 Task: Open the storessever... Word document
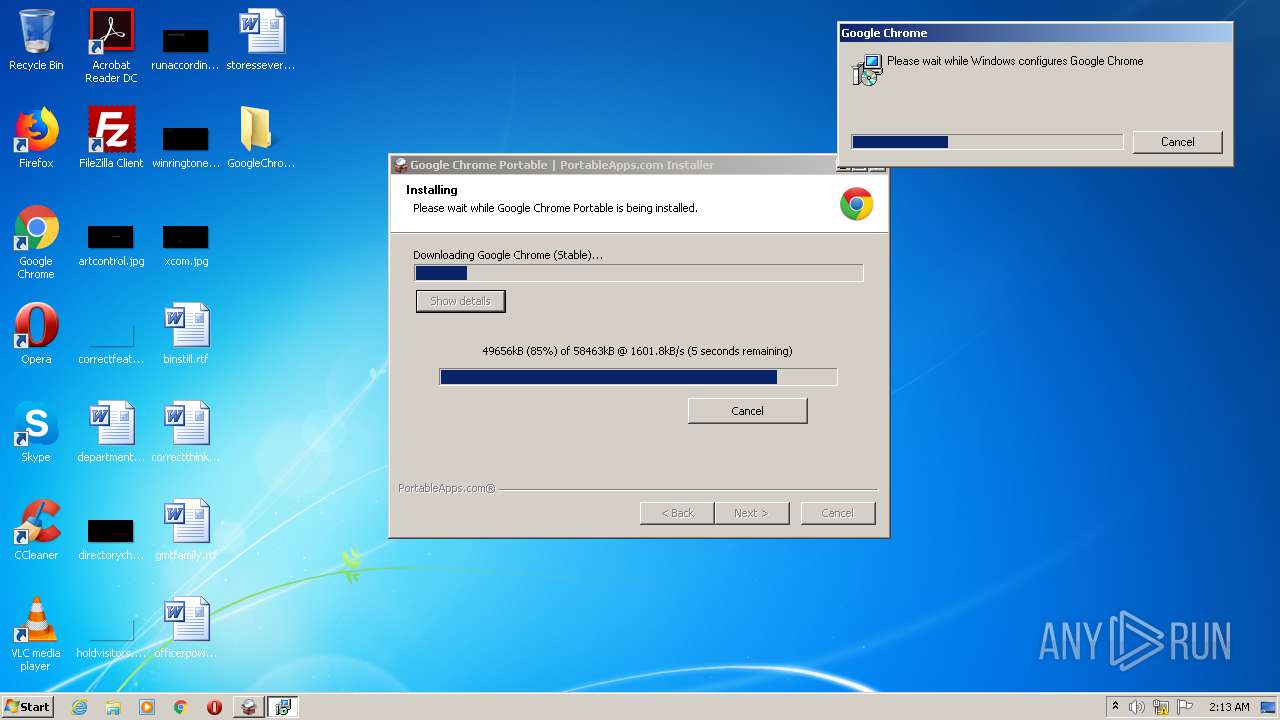pos(261,41)
